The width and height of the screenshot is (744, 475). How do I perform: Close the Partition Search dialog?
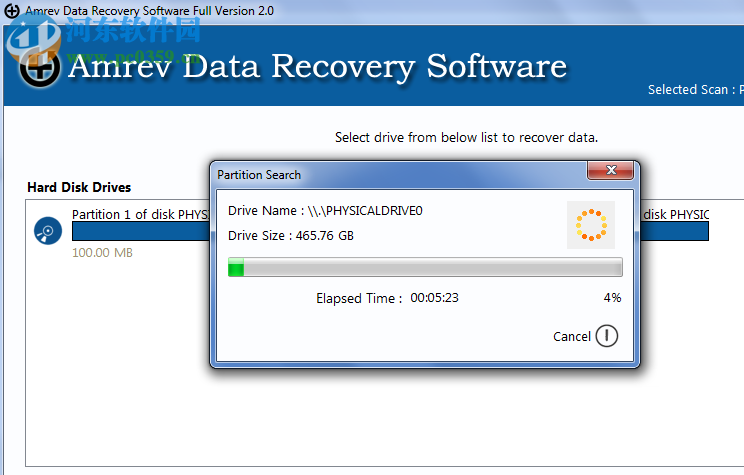tap(611, 170)
